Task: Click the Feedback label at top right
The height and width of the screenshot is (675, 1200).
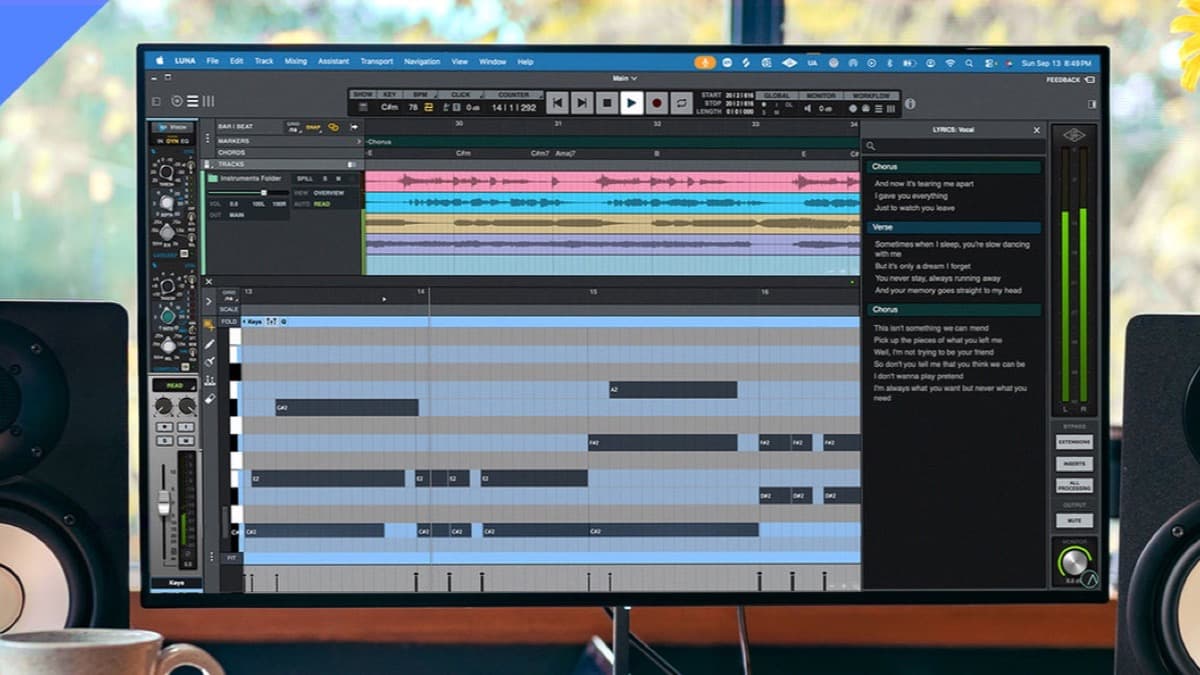Action: 1063,79
